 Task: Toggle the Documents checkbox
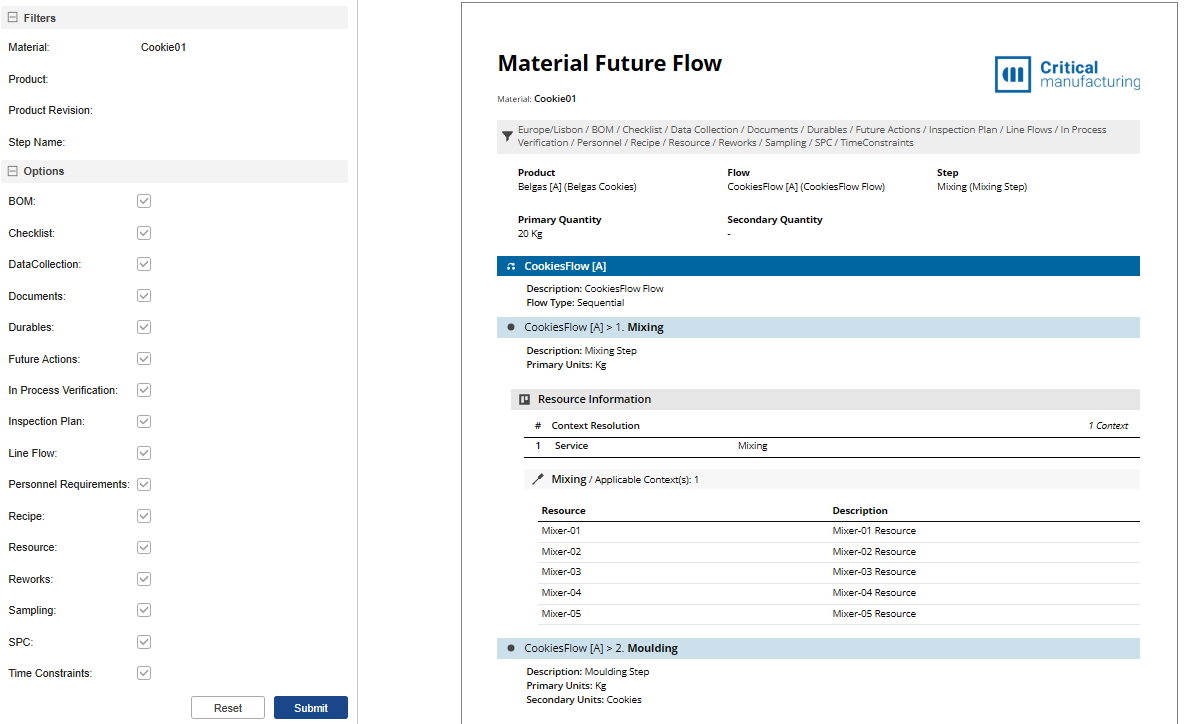click(x=144, y=296)
